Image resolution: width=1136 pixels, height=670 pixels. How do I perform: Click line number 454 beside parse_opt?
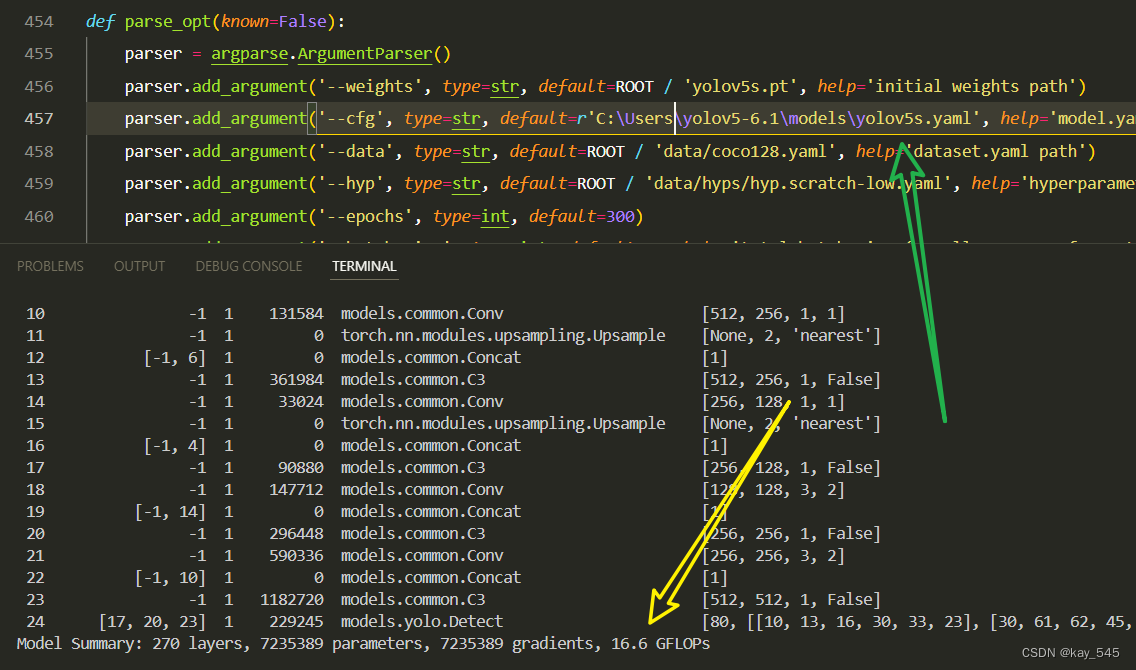[38, 21]
